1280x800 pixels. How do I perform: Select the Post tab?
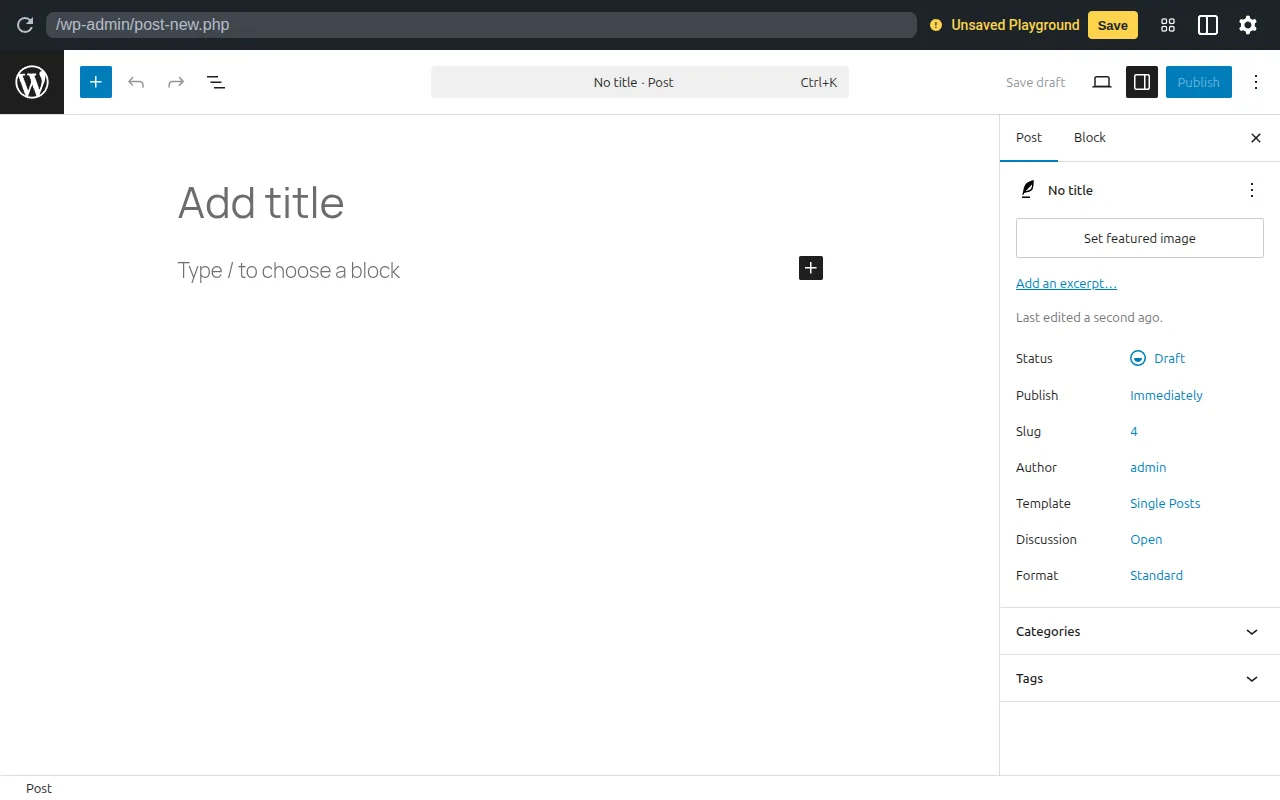[1029, 137]
